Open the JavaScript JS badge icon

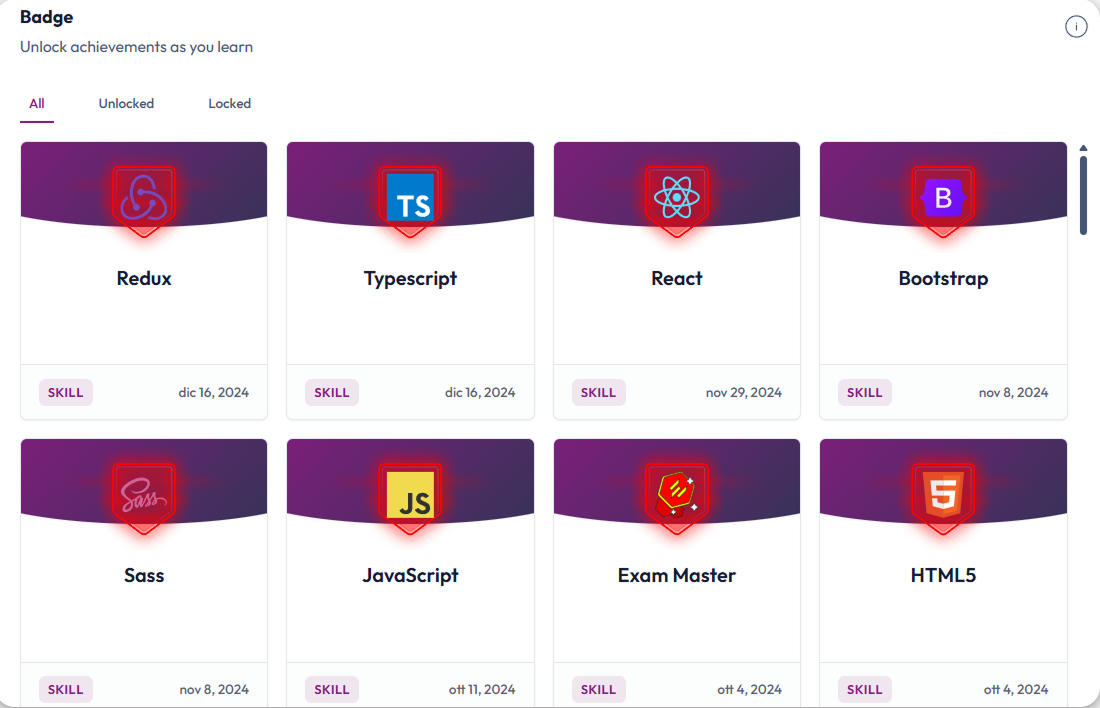pos(410,497)
